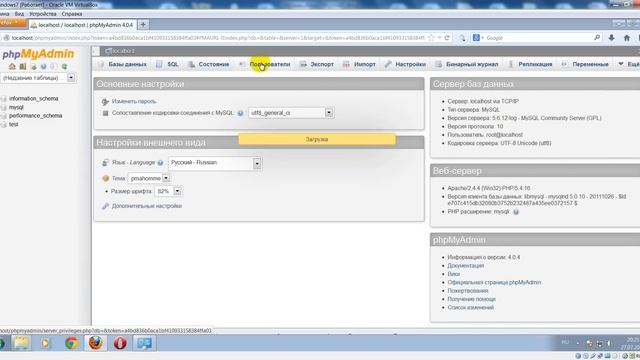Open the Настройки tab

pos(405,64)
